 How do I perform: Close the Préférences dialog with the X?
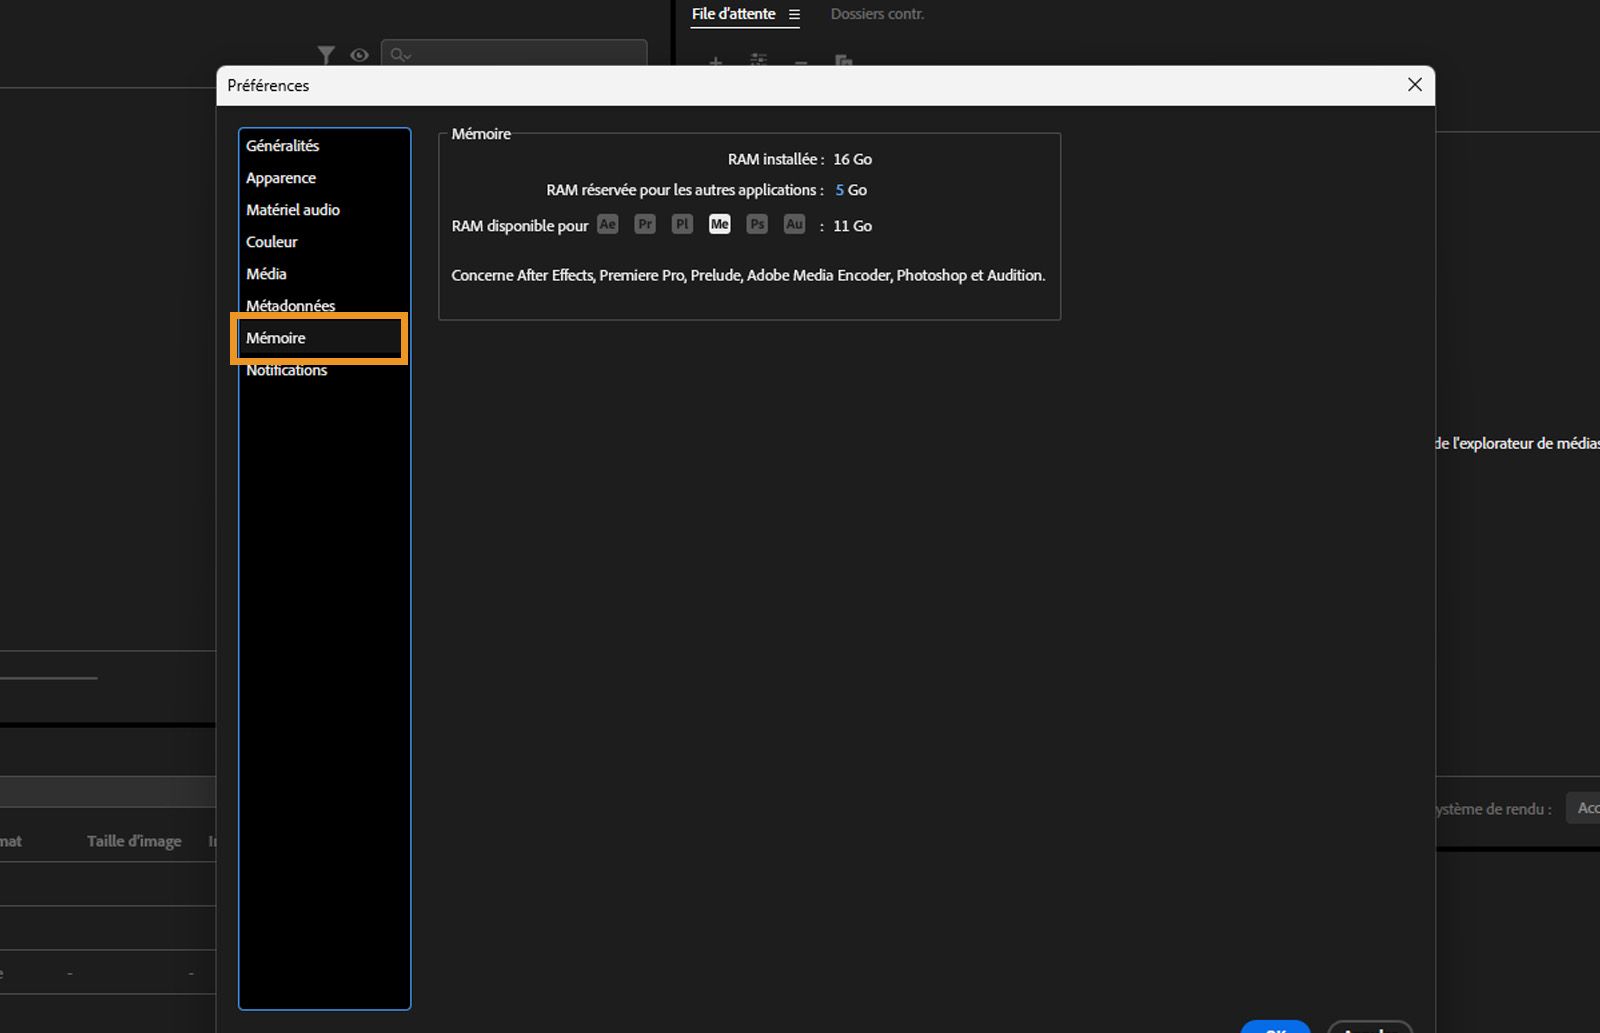tap(1414, 85)
